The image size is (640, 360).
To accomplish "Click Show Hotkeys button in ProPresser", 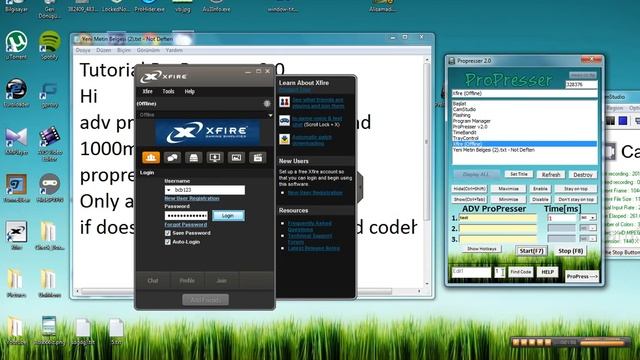I will (x=482, y=249).
